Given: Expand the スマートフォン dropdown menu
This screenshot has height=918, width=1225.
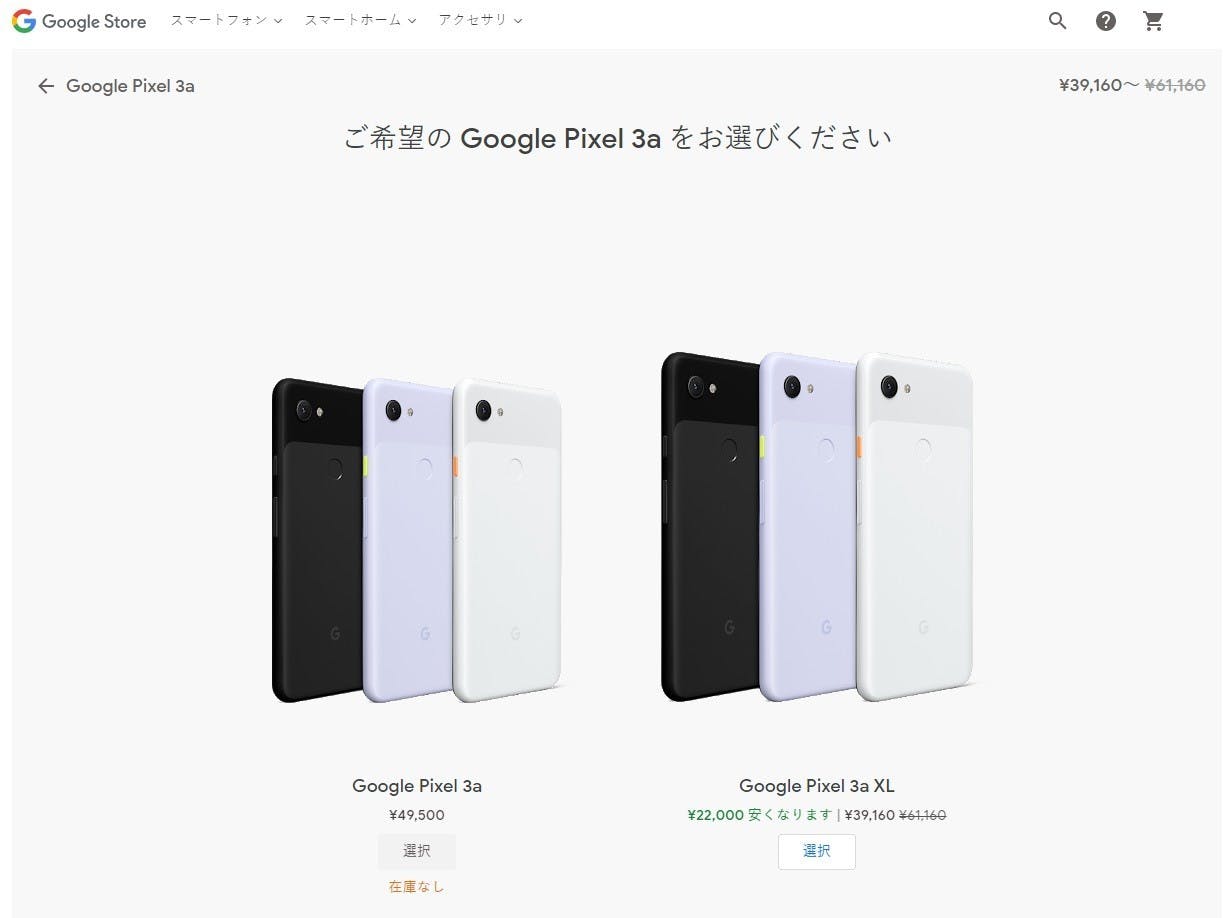Looking at the screenshot, I should 226,20.
